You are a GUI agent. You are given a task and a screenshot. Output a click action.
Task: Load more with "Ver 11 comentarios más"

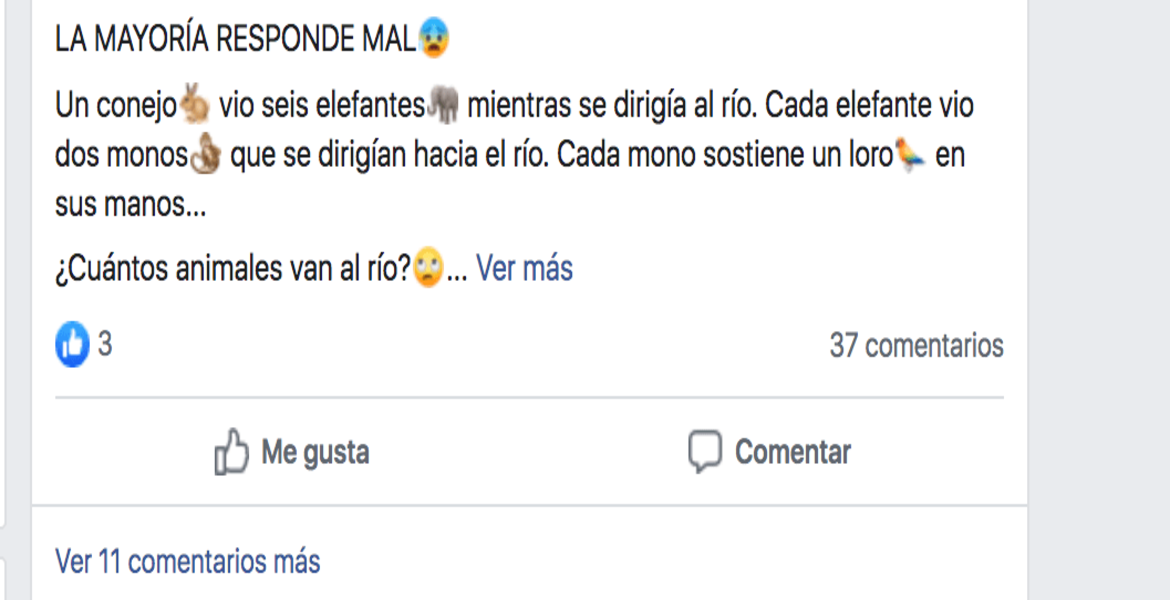[x=188, y=561]
